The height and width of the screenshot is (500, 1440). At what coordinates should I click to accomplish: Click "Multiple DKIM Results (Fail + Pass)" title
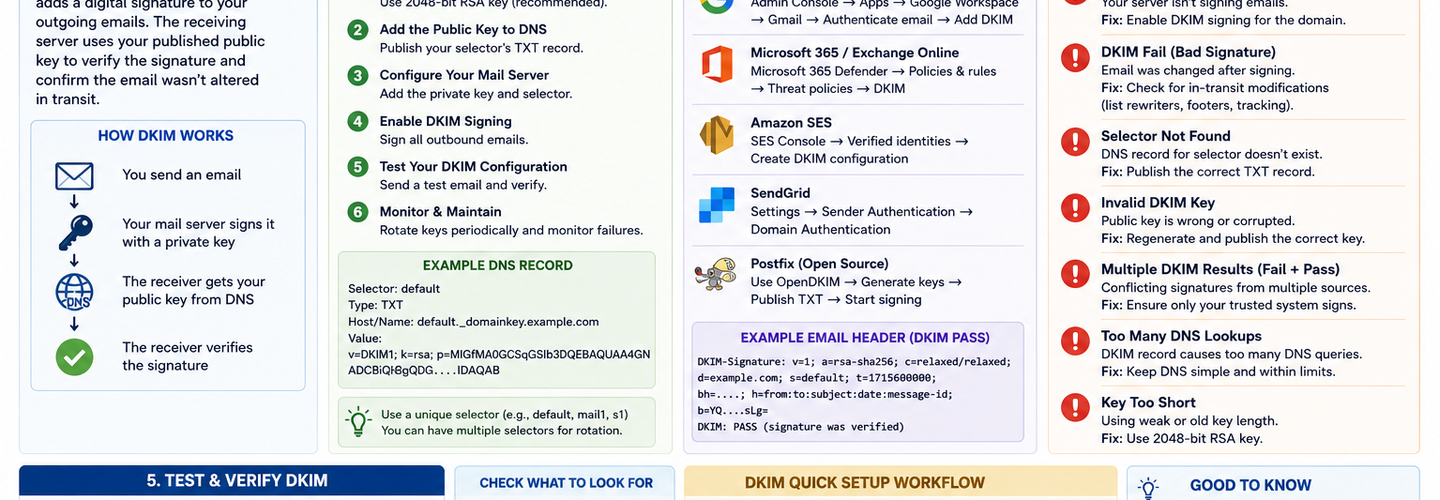coord(1220,269)
